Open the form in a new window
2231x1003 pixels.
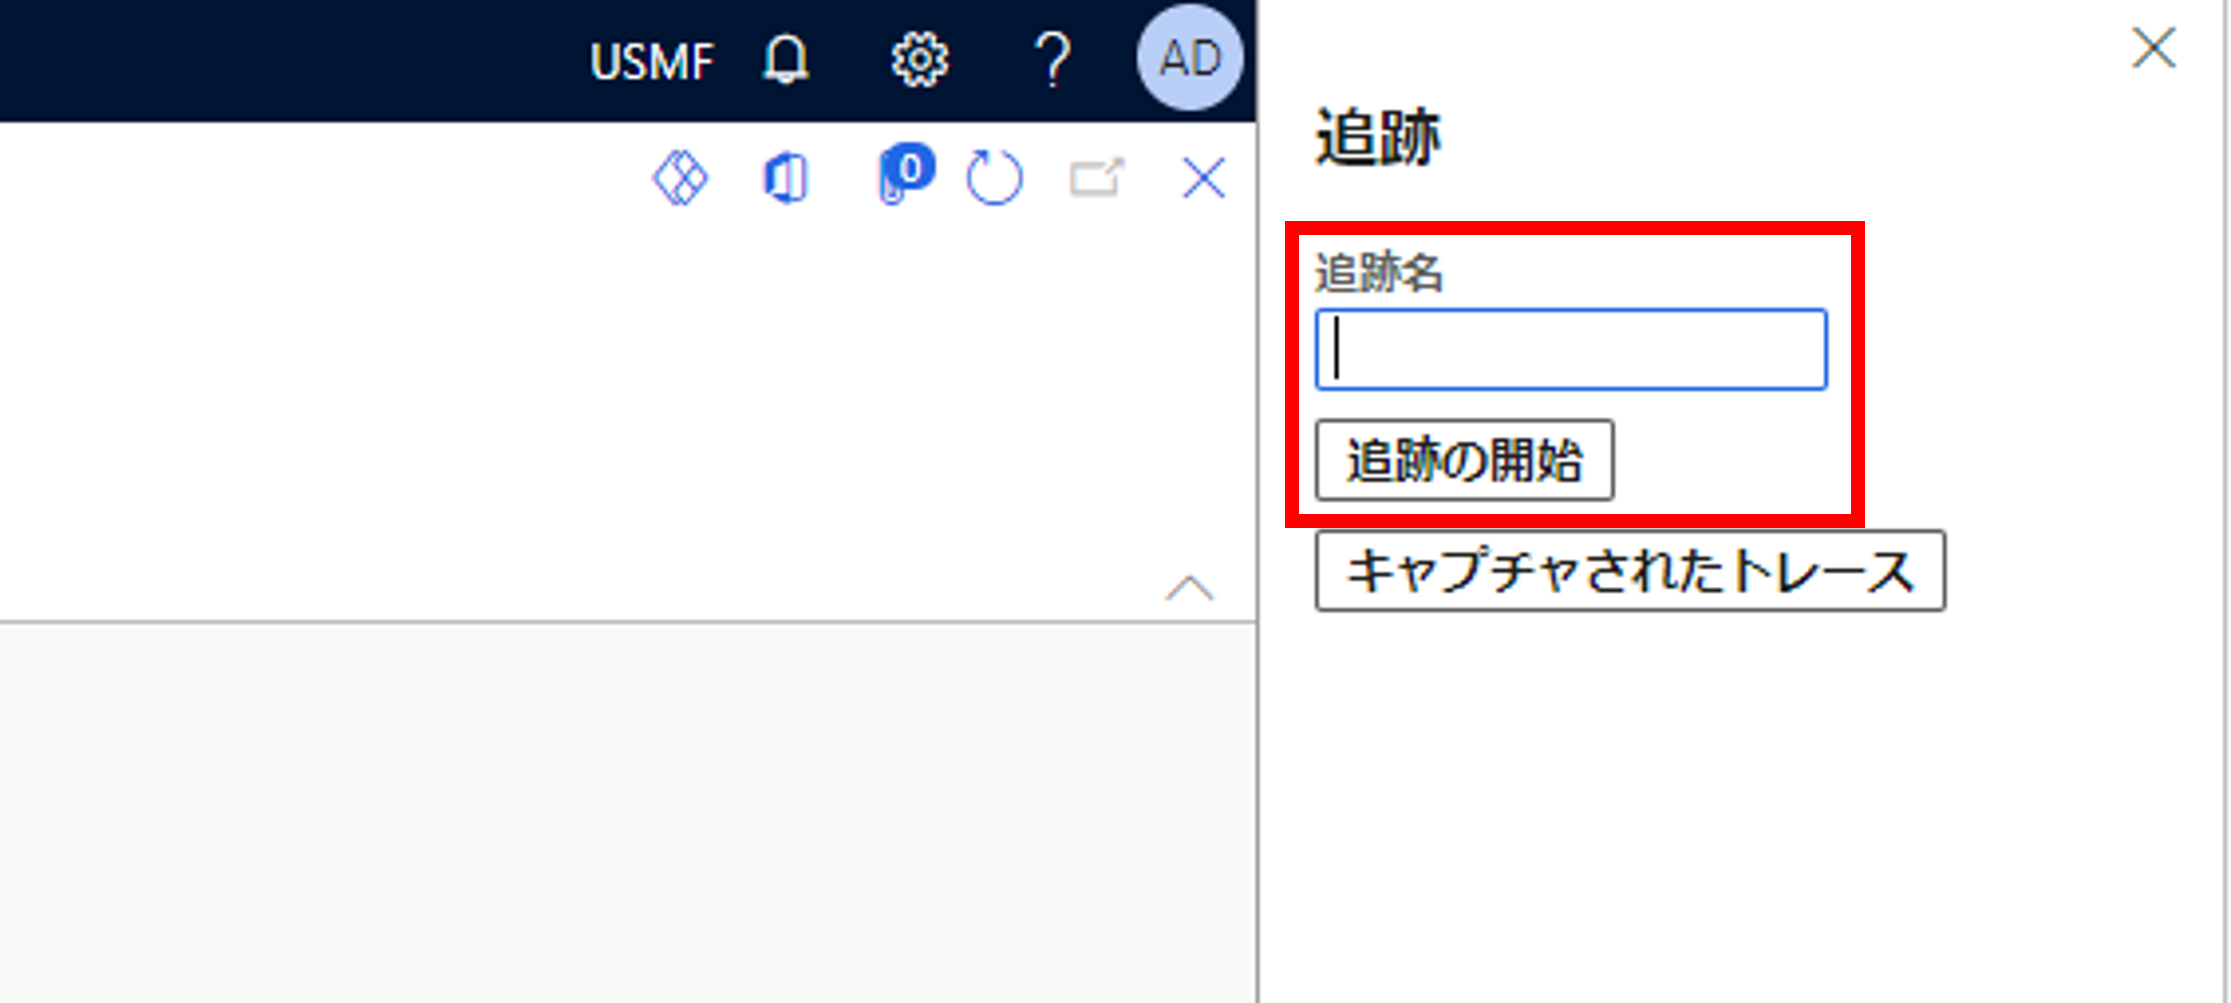tap(1097, 178)
